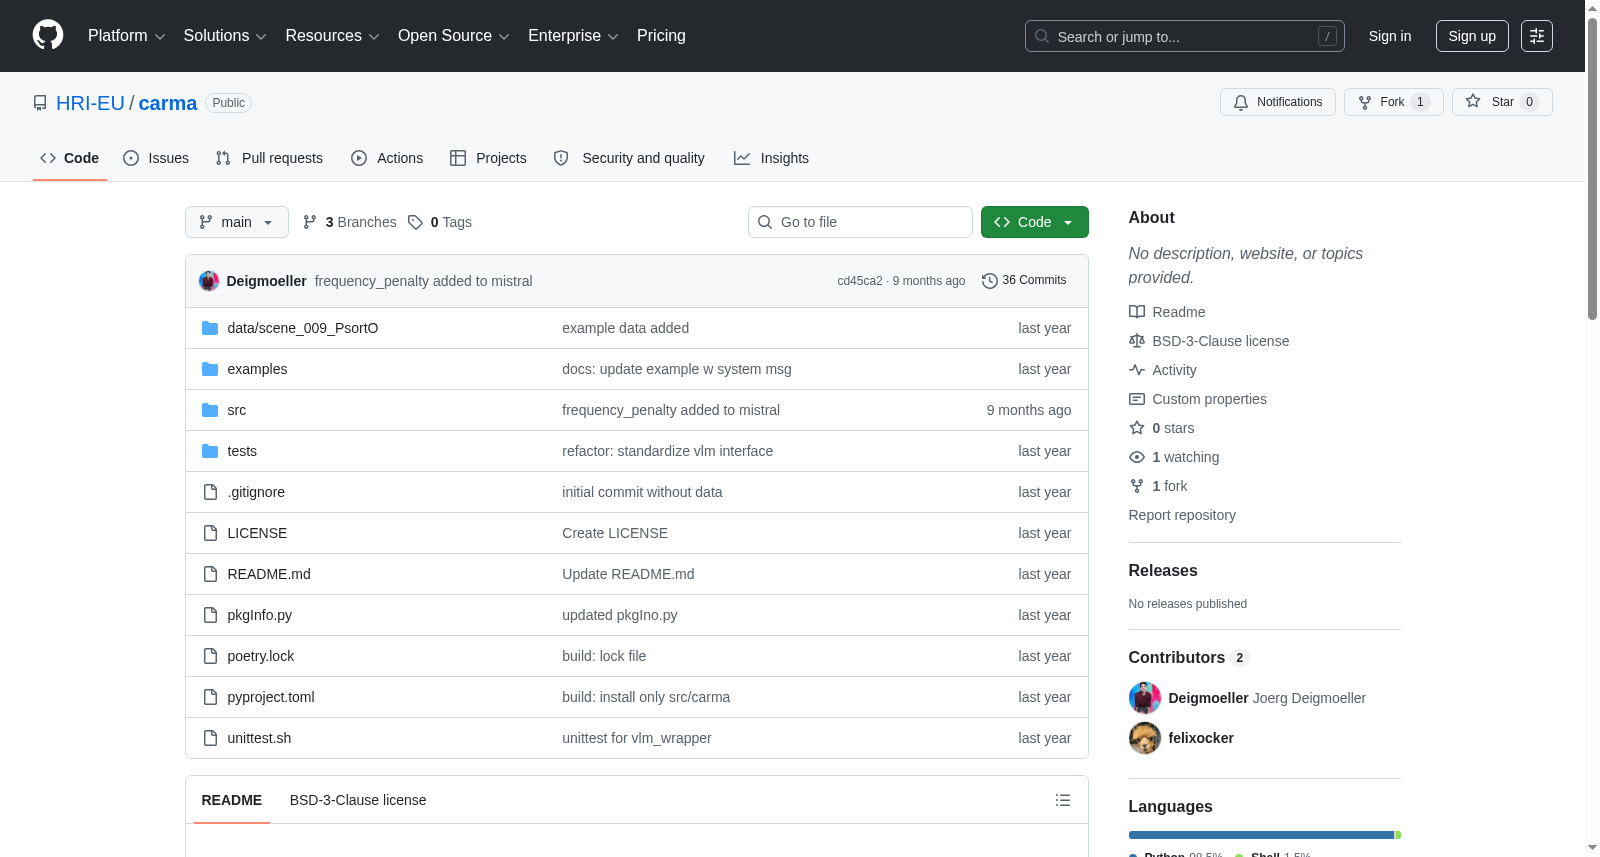Screen dimensions: 1600x857
Task: Click the file icon next to pyproject.toml
Action: click(x=210, y=697)
